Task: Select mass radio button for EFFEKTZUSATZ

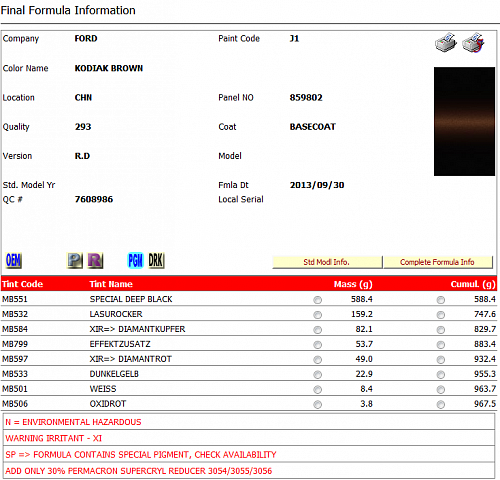Action: coord(318,345)
